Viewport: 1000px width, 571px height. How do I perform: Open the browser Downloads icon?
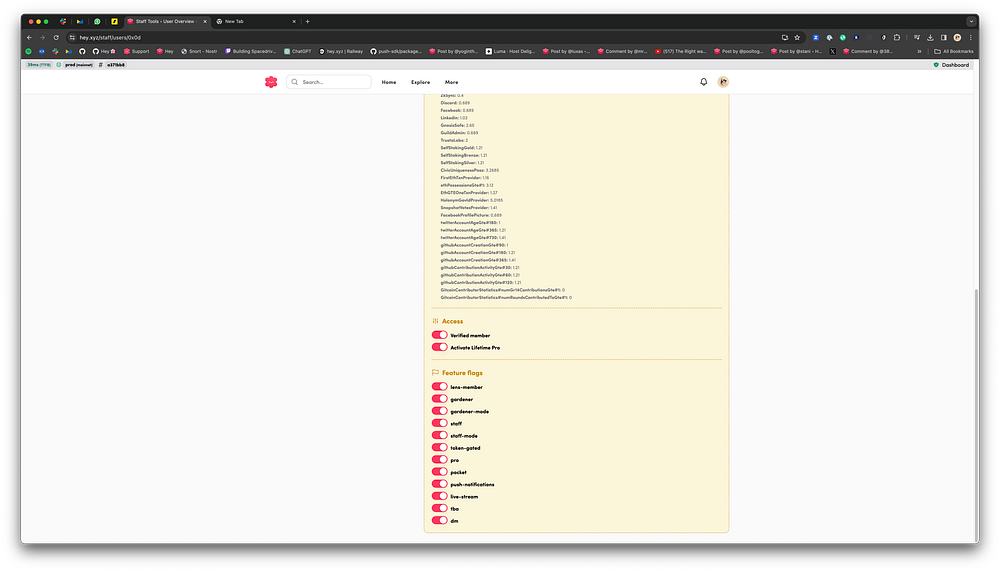click(x=930, y=38)
